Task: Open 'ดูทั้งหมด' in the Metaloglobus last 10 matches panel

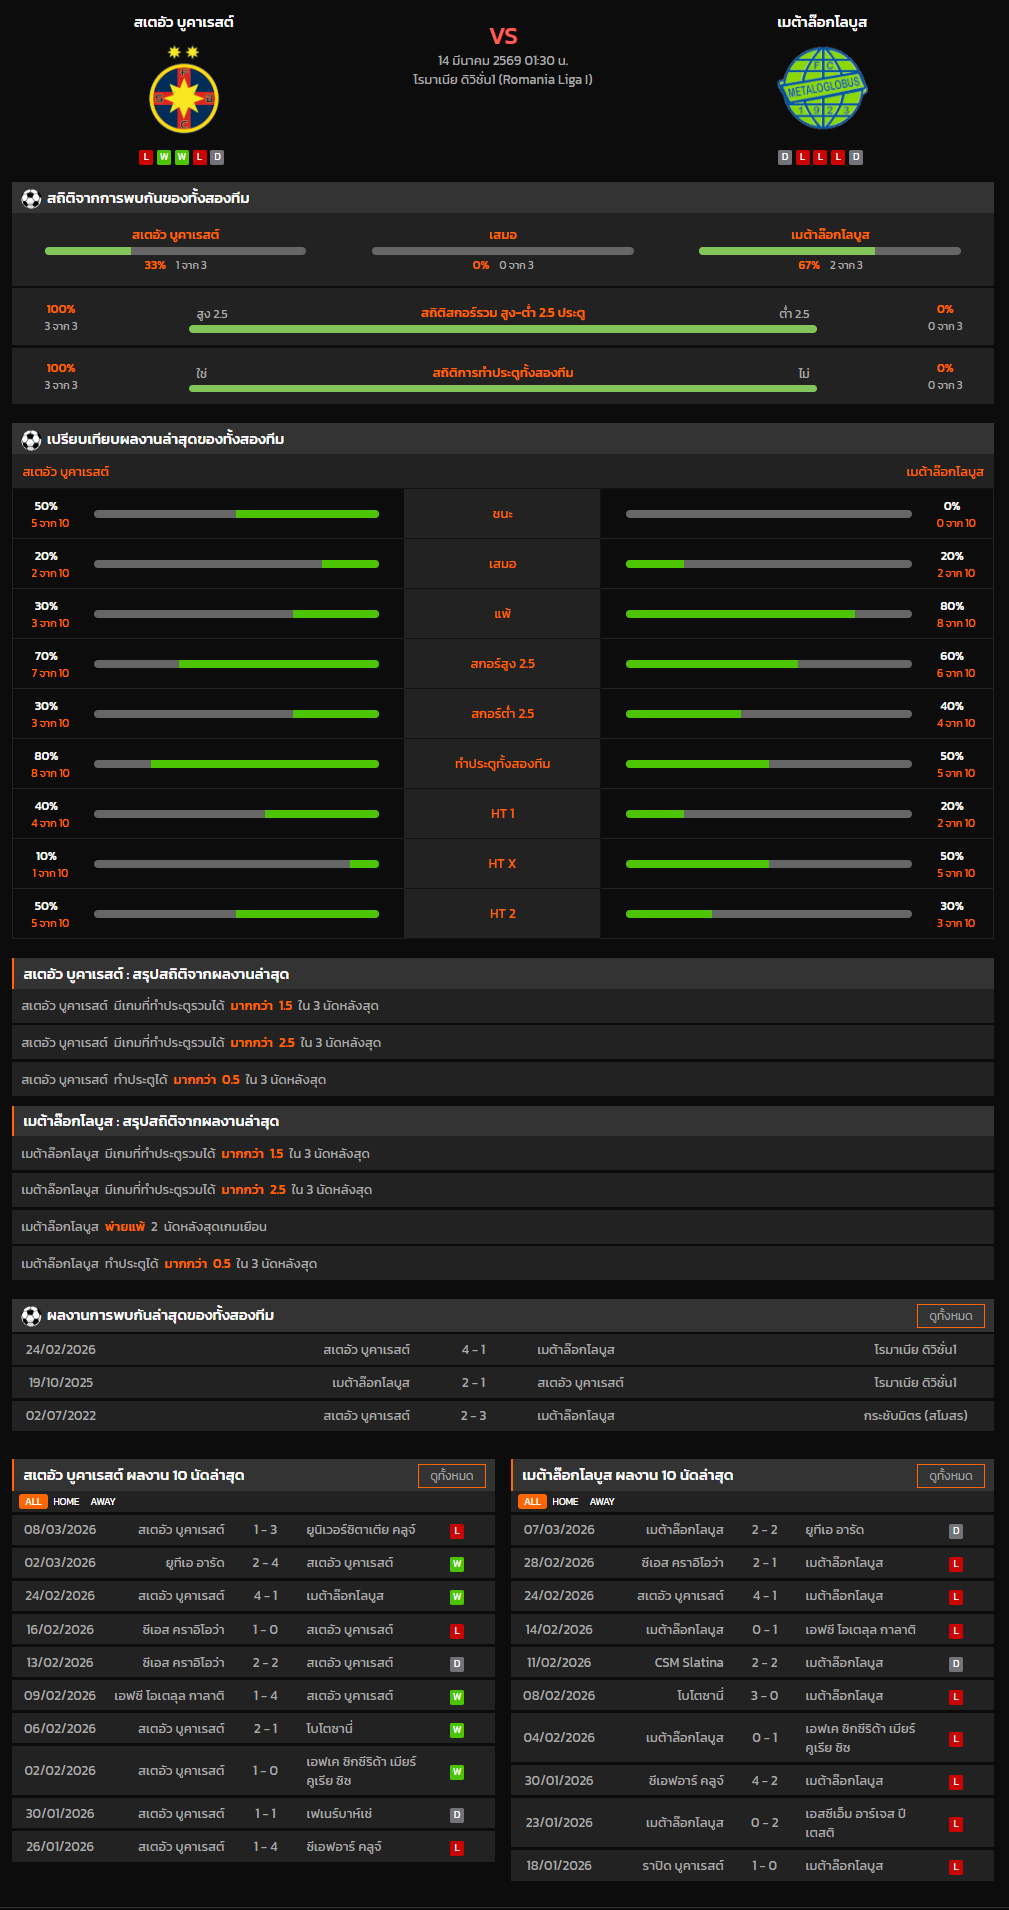Action: (950, 1476)
